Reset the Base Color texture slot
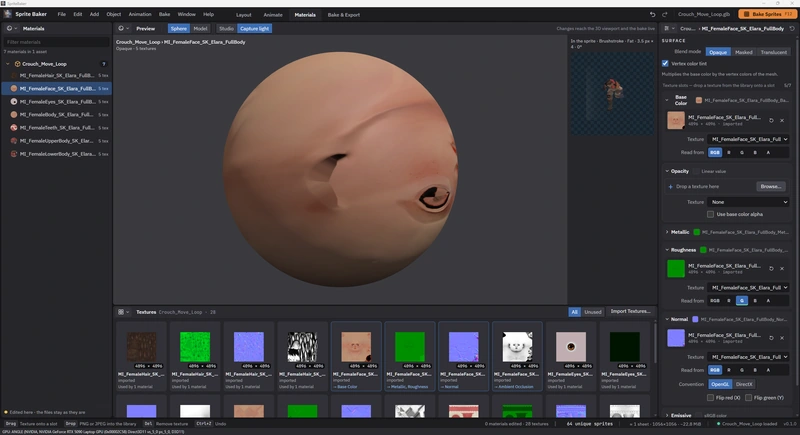The height and width of the screenshot is (435, 800). click(x=771, y=120)
